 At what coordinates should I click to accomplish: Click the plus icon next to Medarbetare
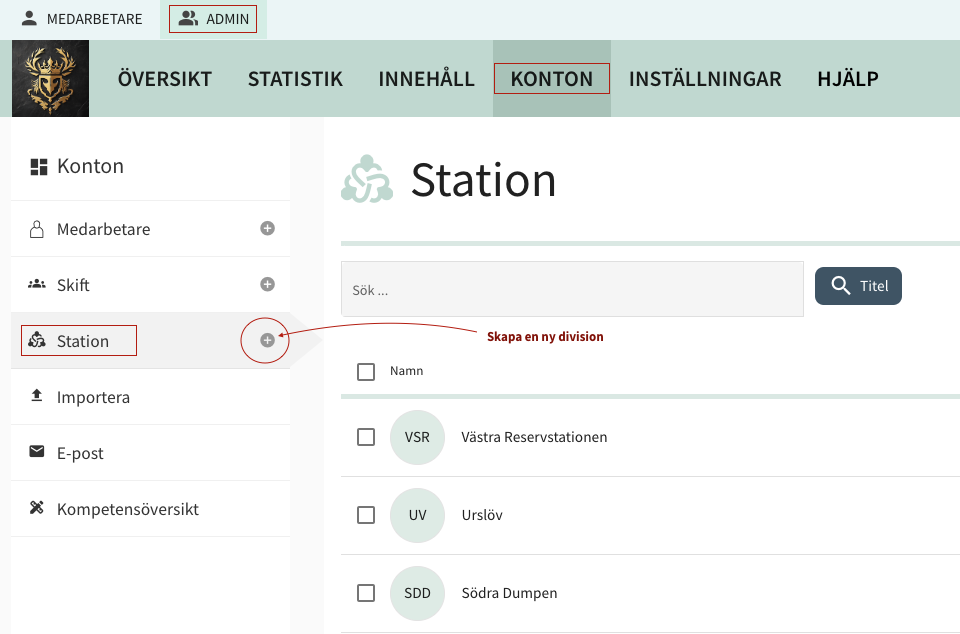pyautogui.click(x=267, y=229)
